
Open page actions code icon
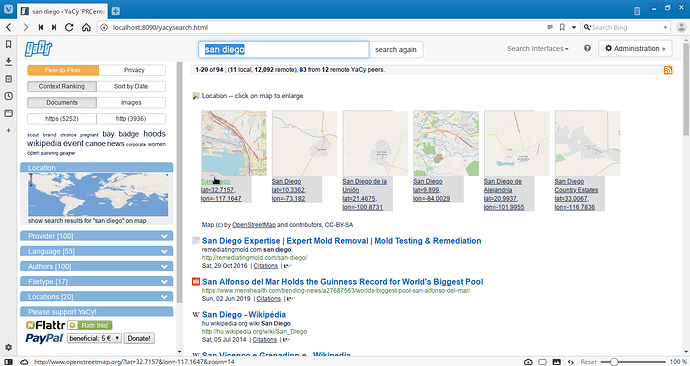tap(571, 362)
